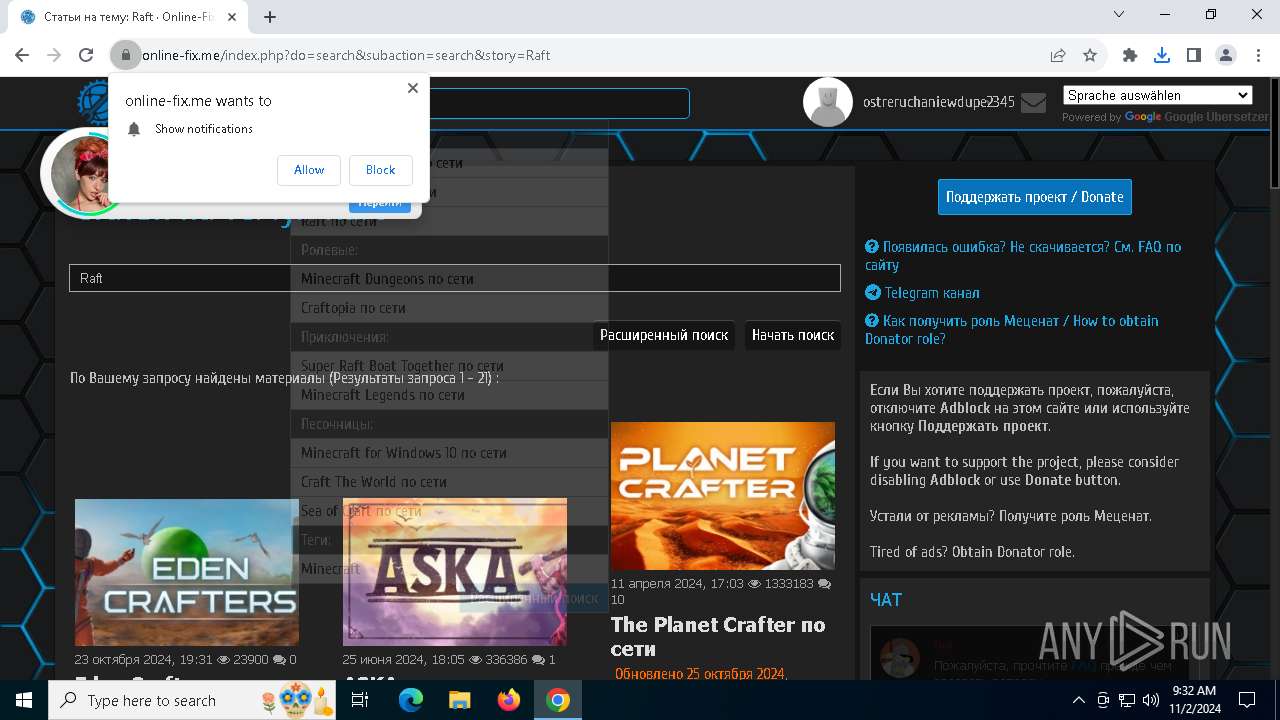Click taskbar Type here to search box
Screen dimensions: 1280x720
coord(193,700)
